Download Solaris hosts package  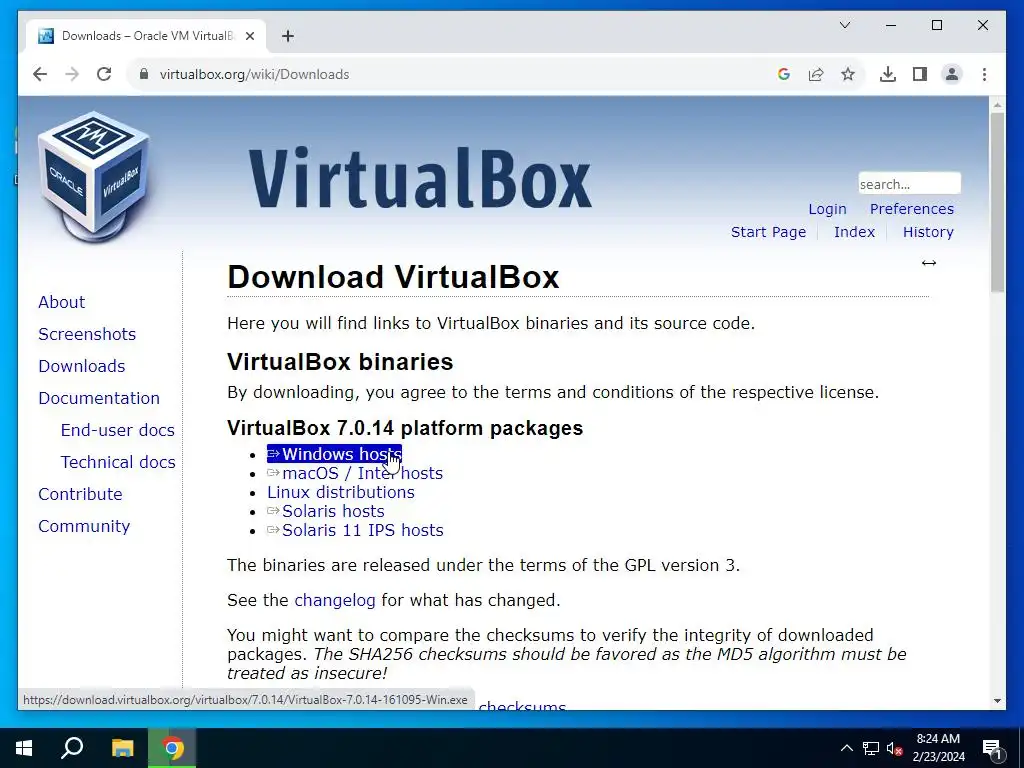pos(326,511)
